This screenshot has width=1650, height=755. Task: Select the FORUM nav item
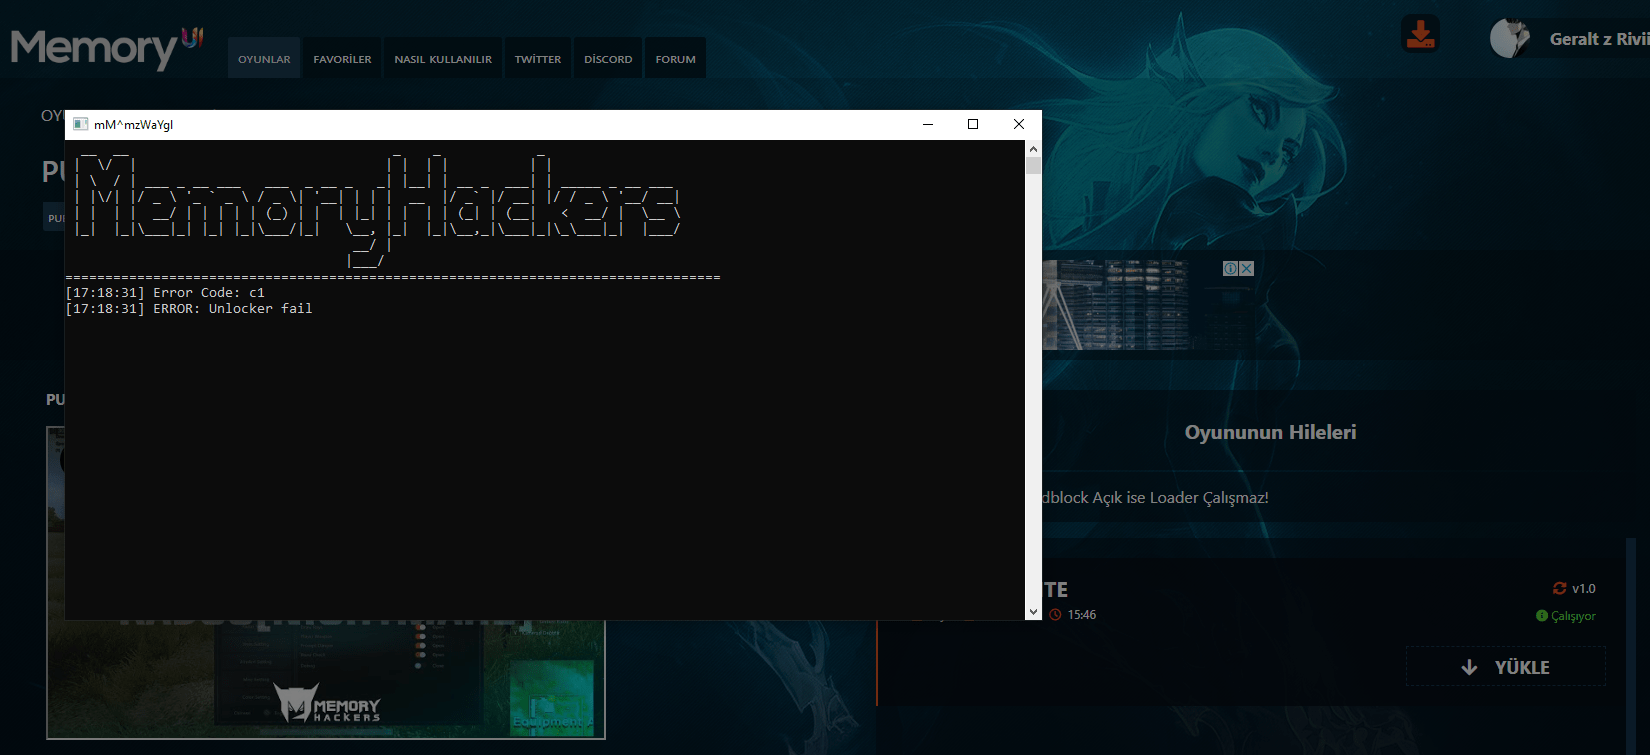click(676, 59)
